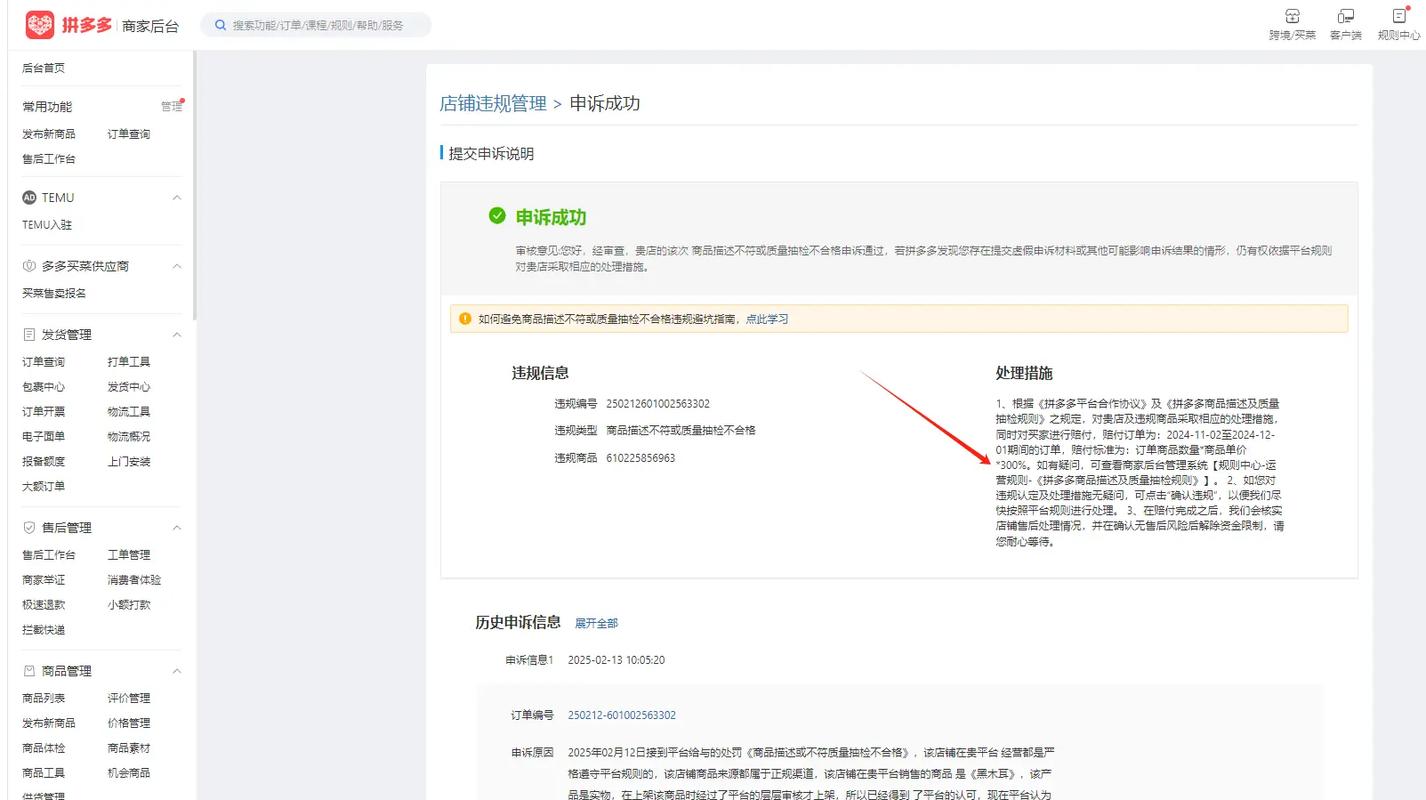
Task: Collapse the 发货管理 section chevron
Action: click(177, 335)
